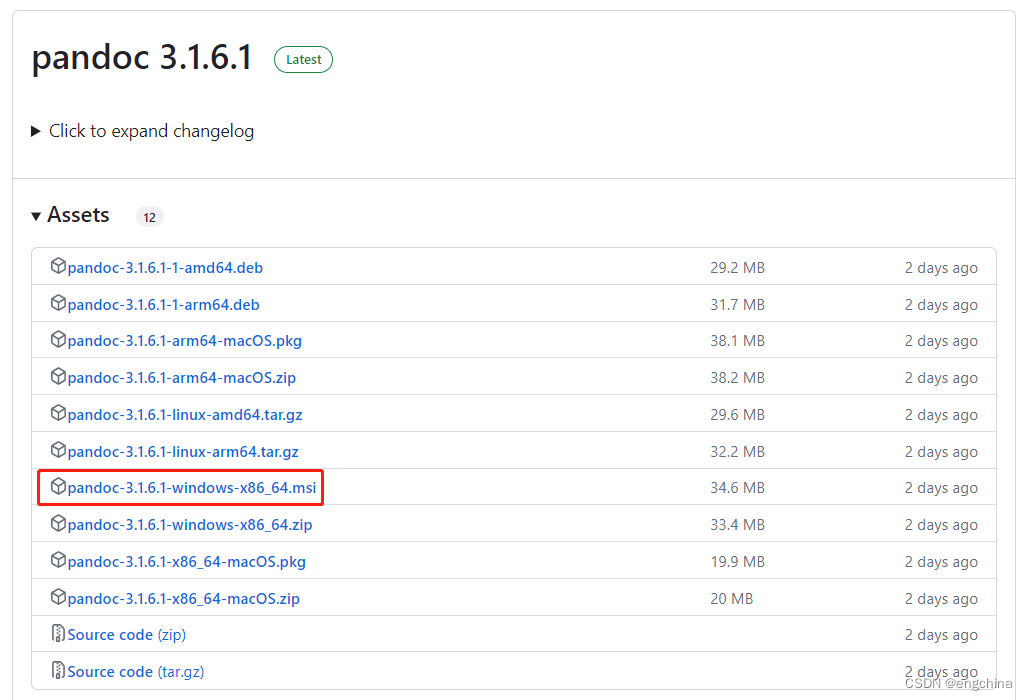
Task: Download pandoc-3.1.6.1-1-amd64.deb
Action: click(165, 268)
